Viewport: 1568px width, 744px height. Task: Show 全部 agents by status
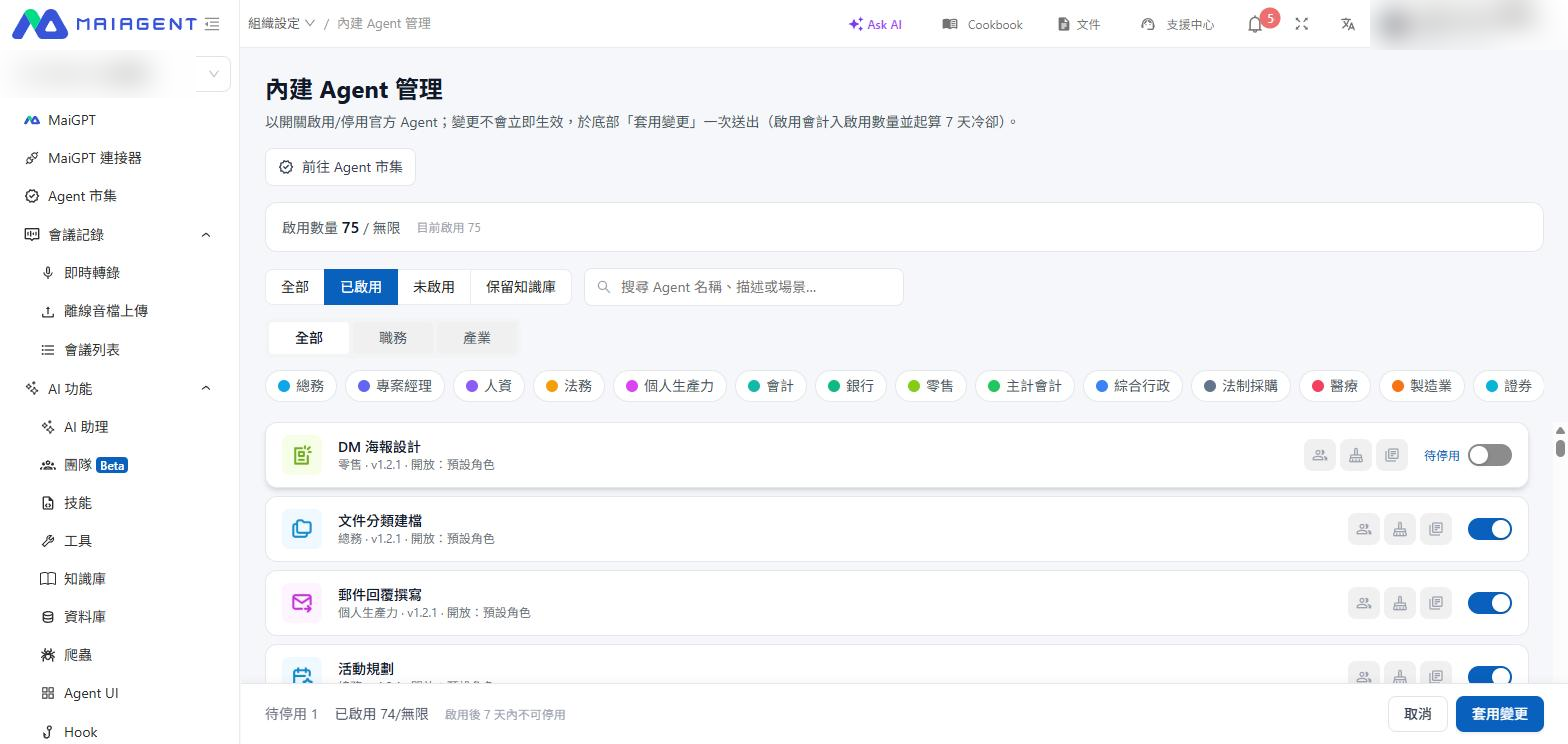(x=295, y=287)
